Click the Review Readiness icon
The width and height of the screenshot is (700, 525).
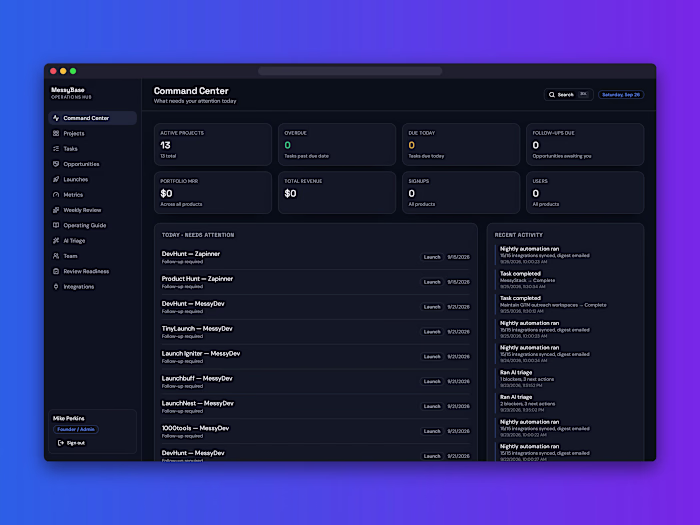[x=56, y=271]
